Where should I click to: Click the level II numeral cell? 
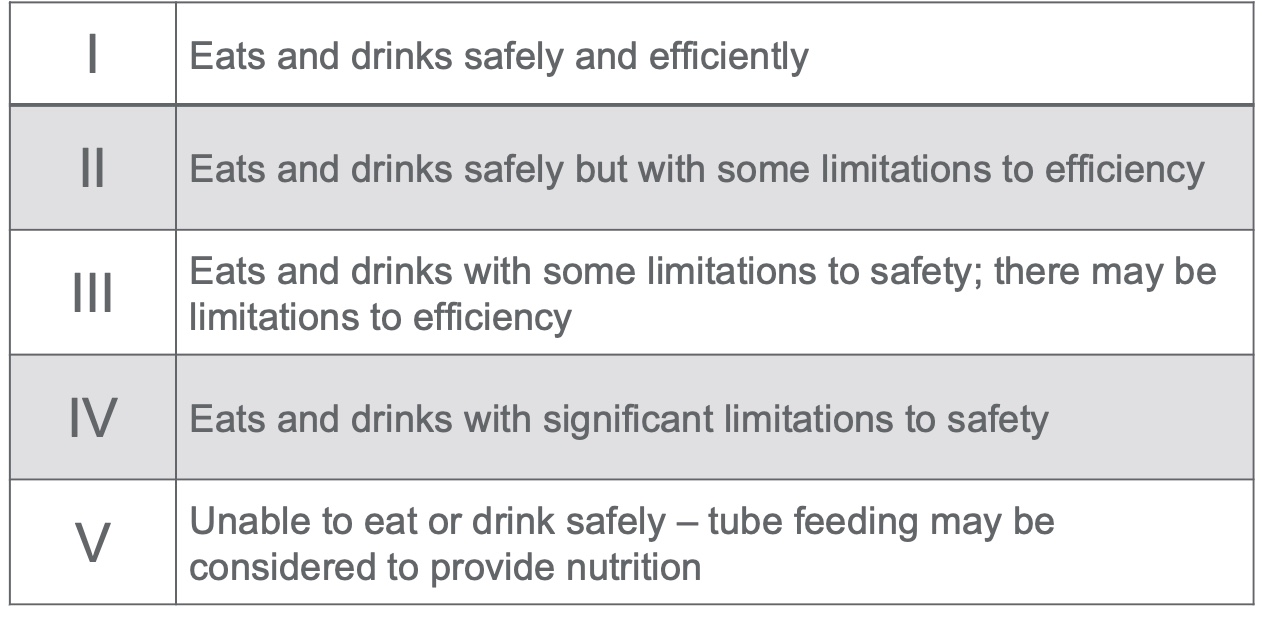pyautogui.click(x=93, y=168)
